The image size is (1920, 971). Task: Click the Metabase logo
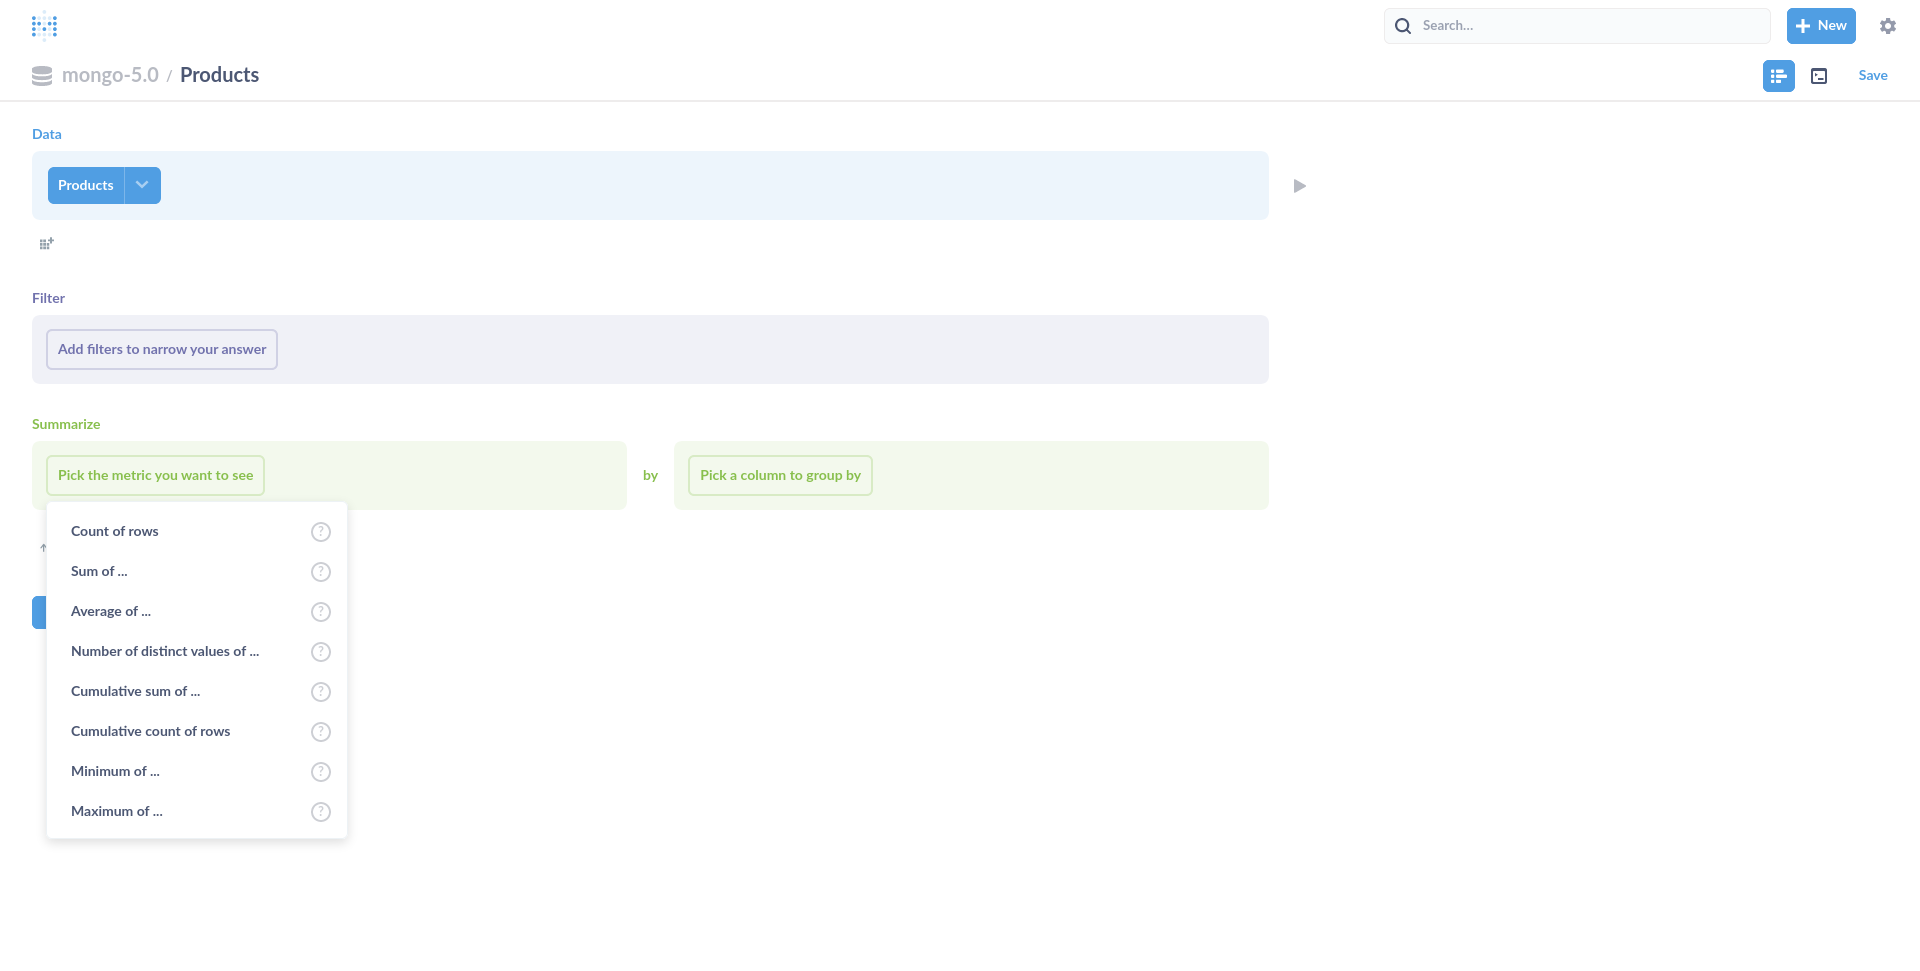click(45, 25)
